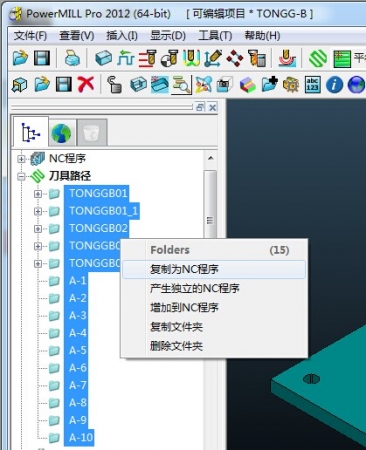Open the recycle bin explorer tab
Screen dimensions: 366x450
(92, 133)
